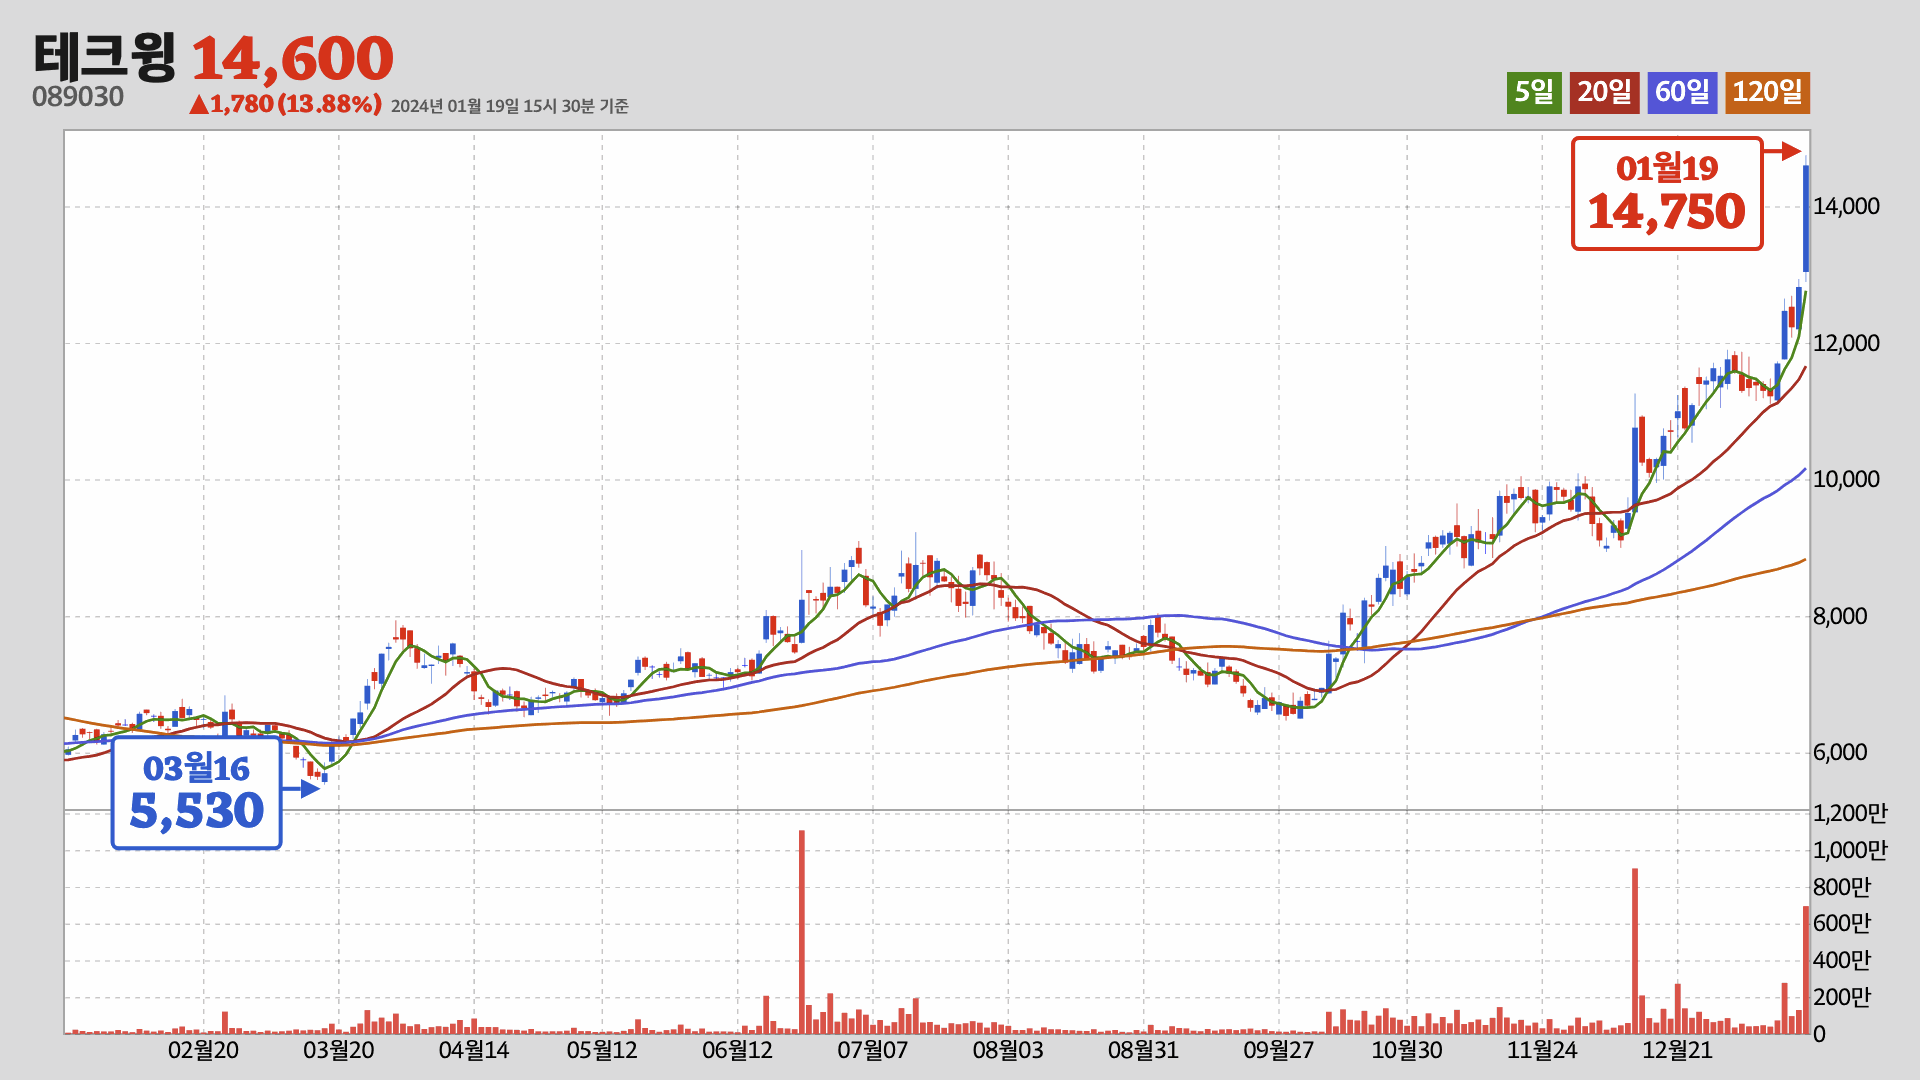The width and height of the screenshot is (1920, 1080).
Task: Click the stock code 089030
Action: (78, 97)
